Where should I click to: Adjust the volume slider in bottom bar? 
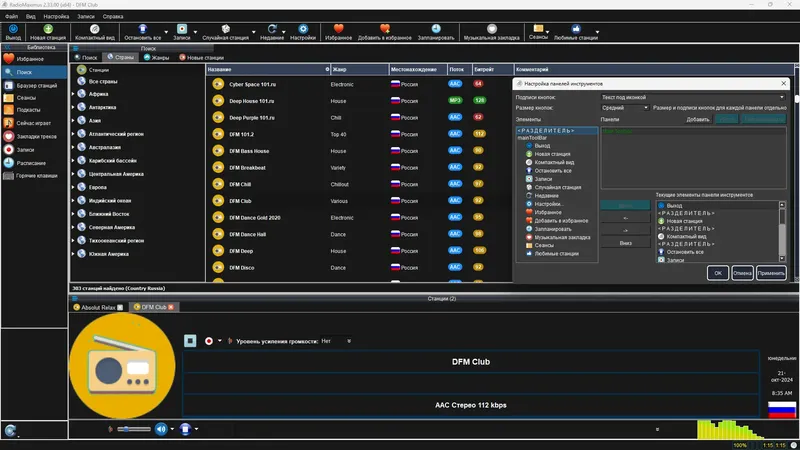click(134, 429)
